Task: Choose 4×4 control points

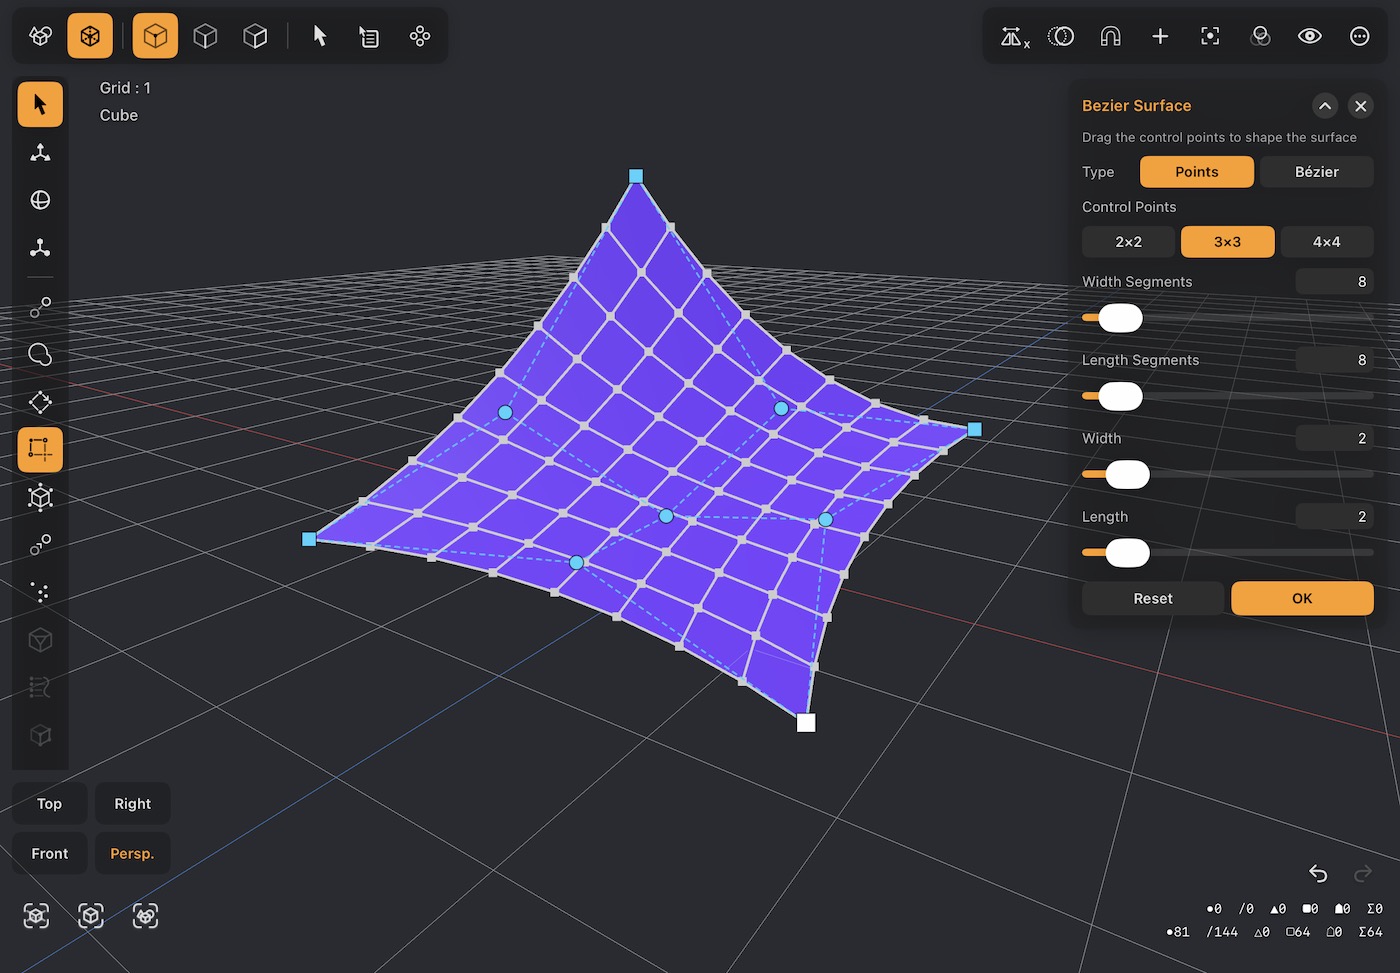Action: pos(1326,242)
